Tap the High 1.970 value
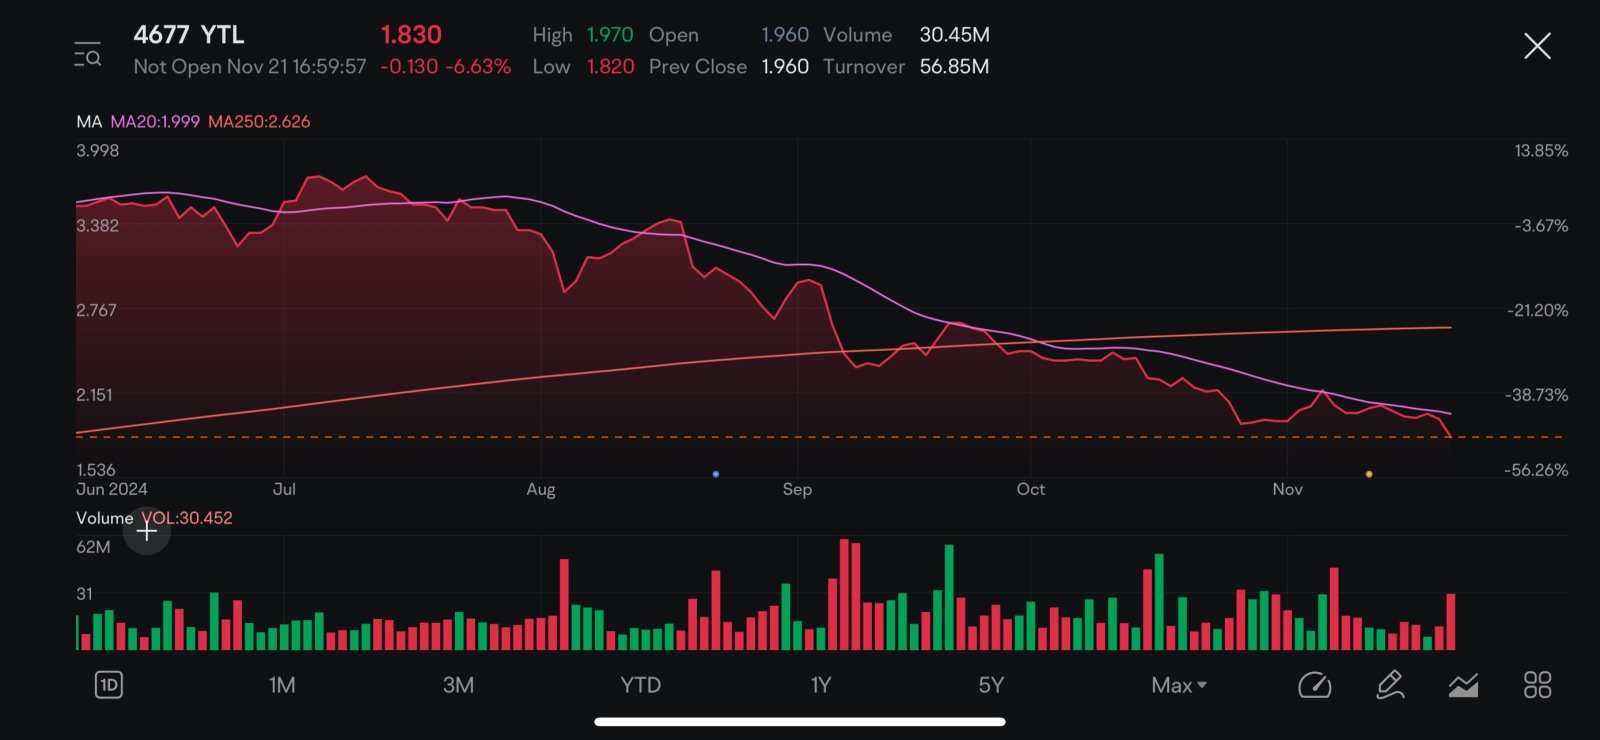The image size is (1600, 740). point(610,35)
